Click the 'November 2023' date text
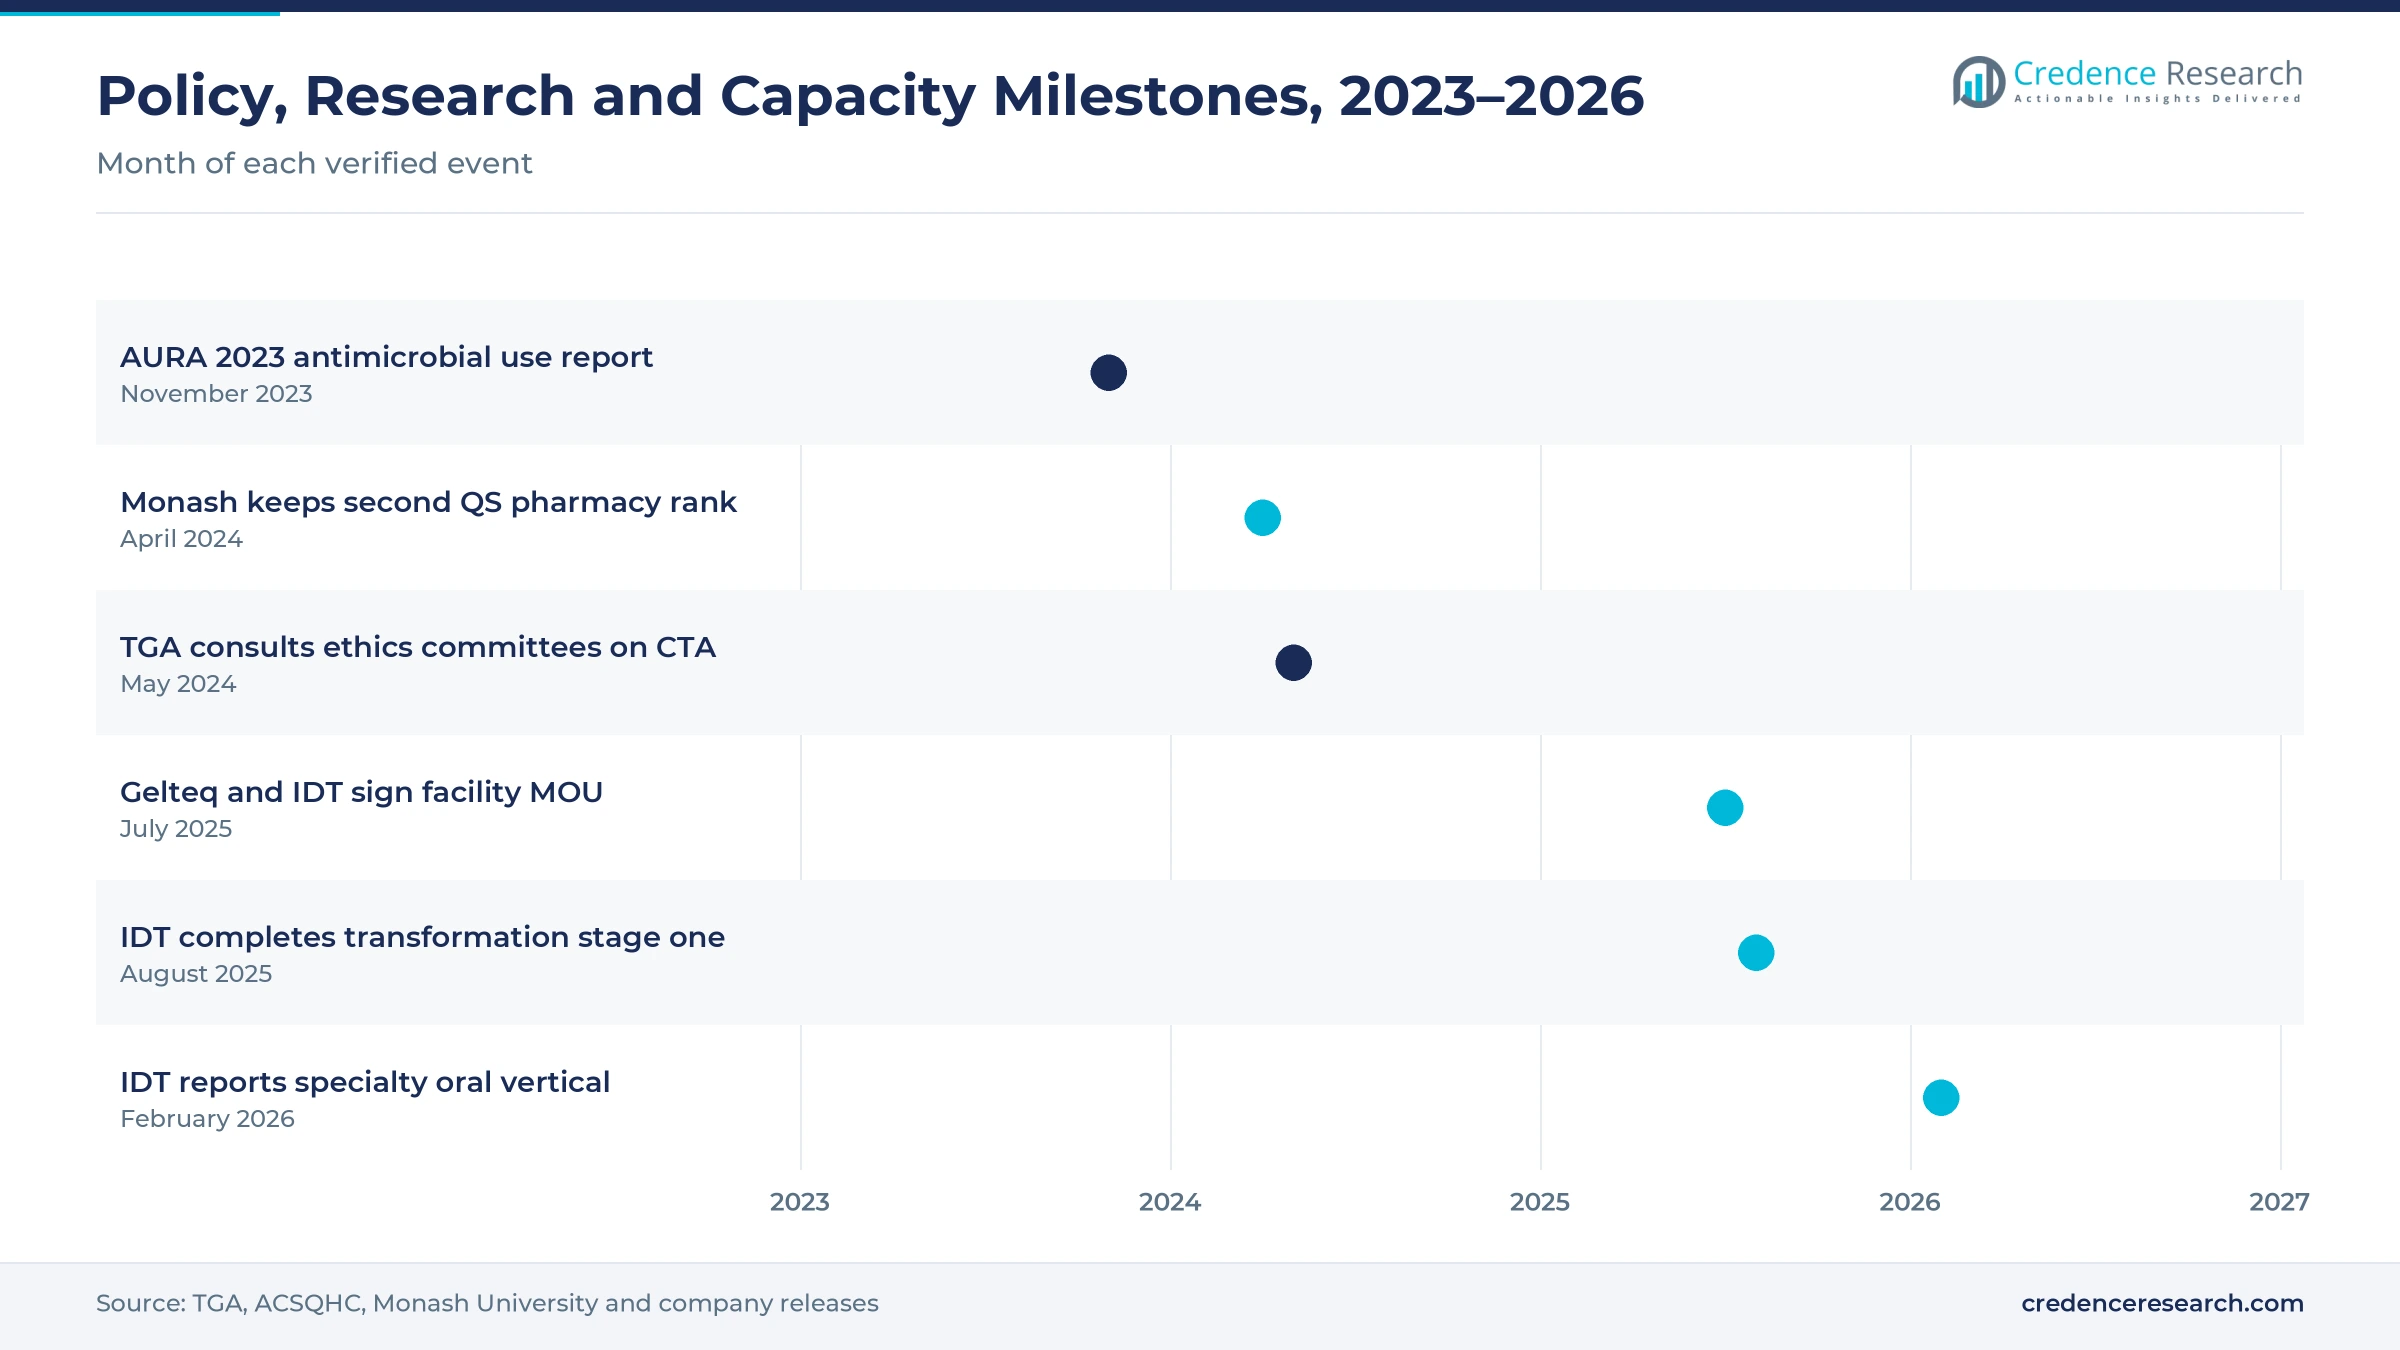This screenshot has height=1350, width=2400. 216,394
